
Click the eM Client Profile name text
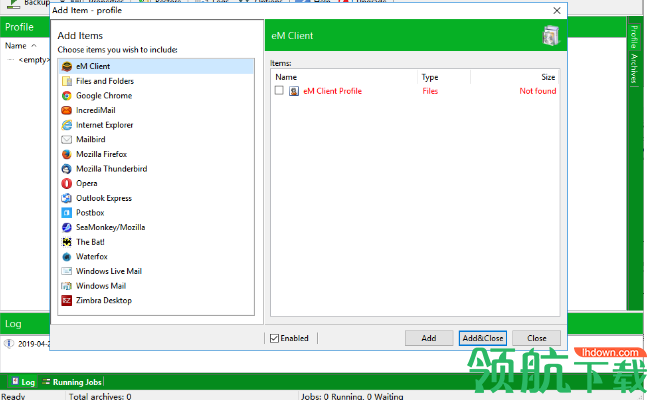(333, 91)
